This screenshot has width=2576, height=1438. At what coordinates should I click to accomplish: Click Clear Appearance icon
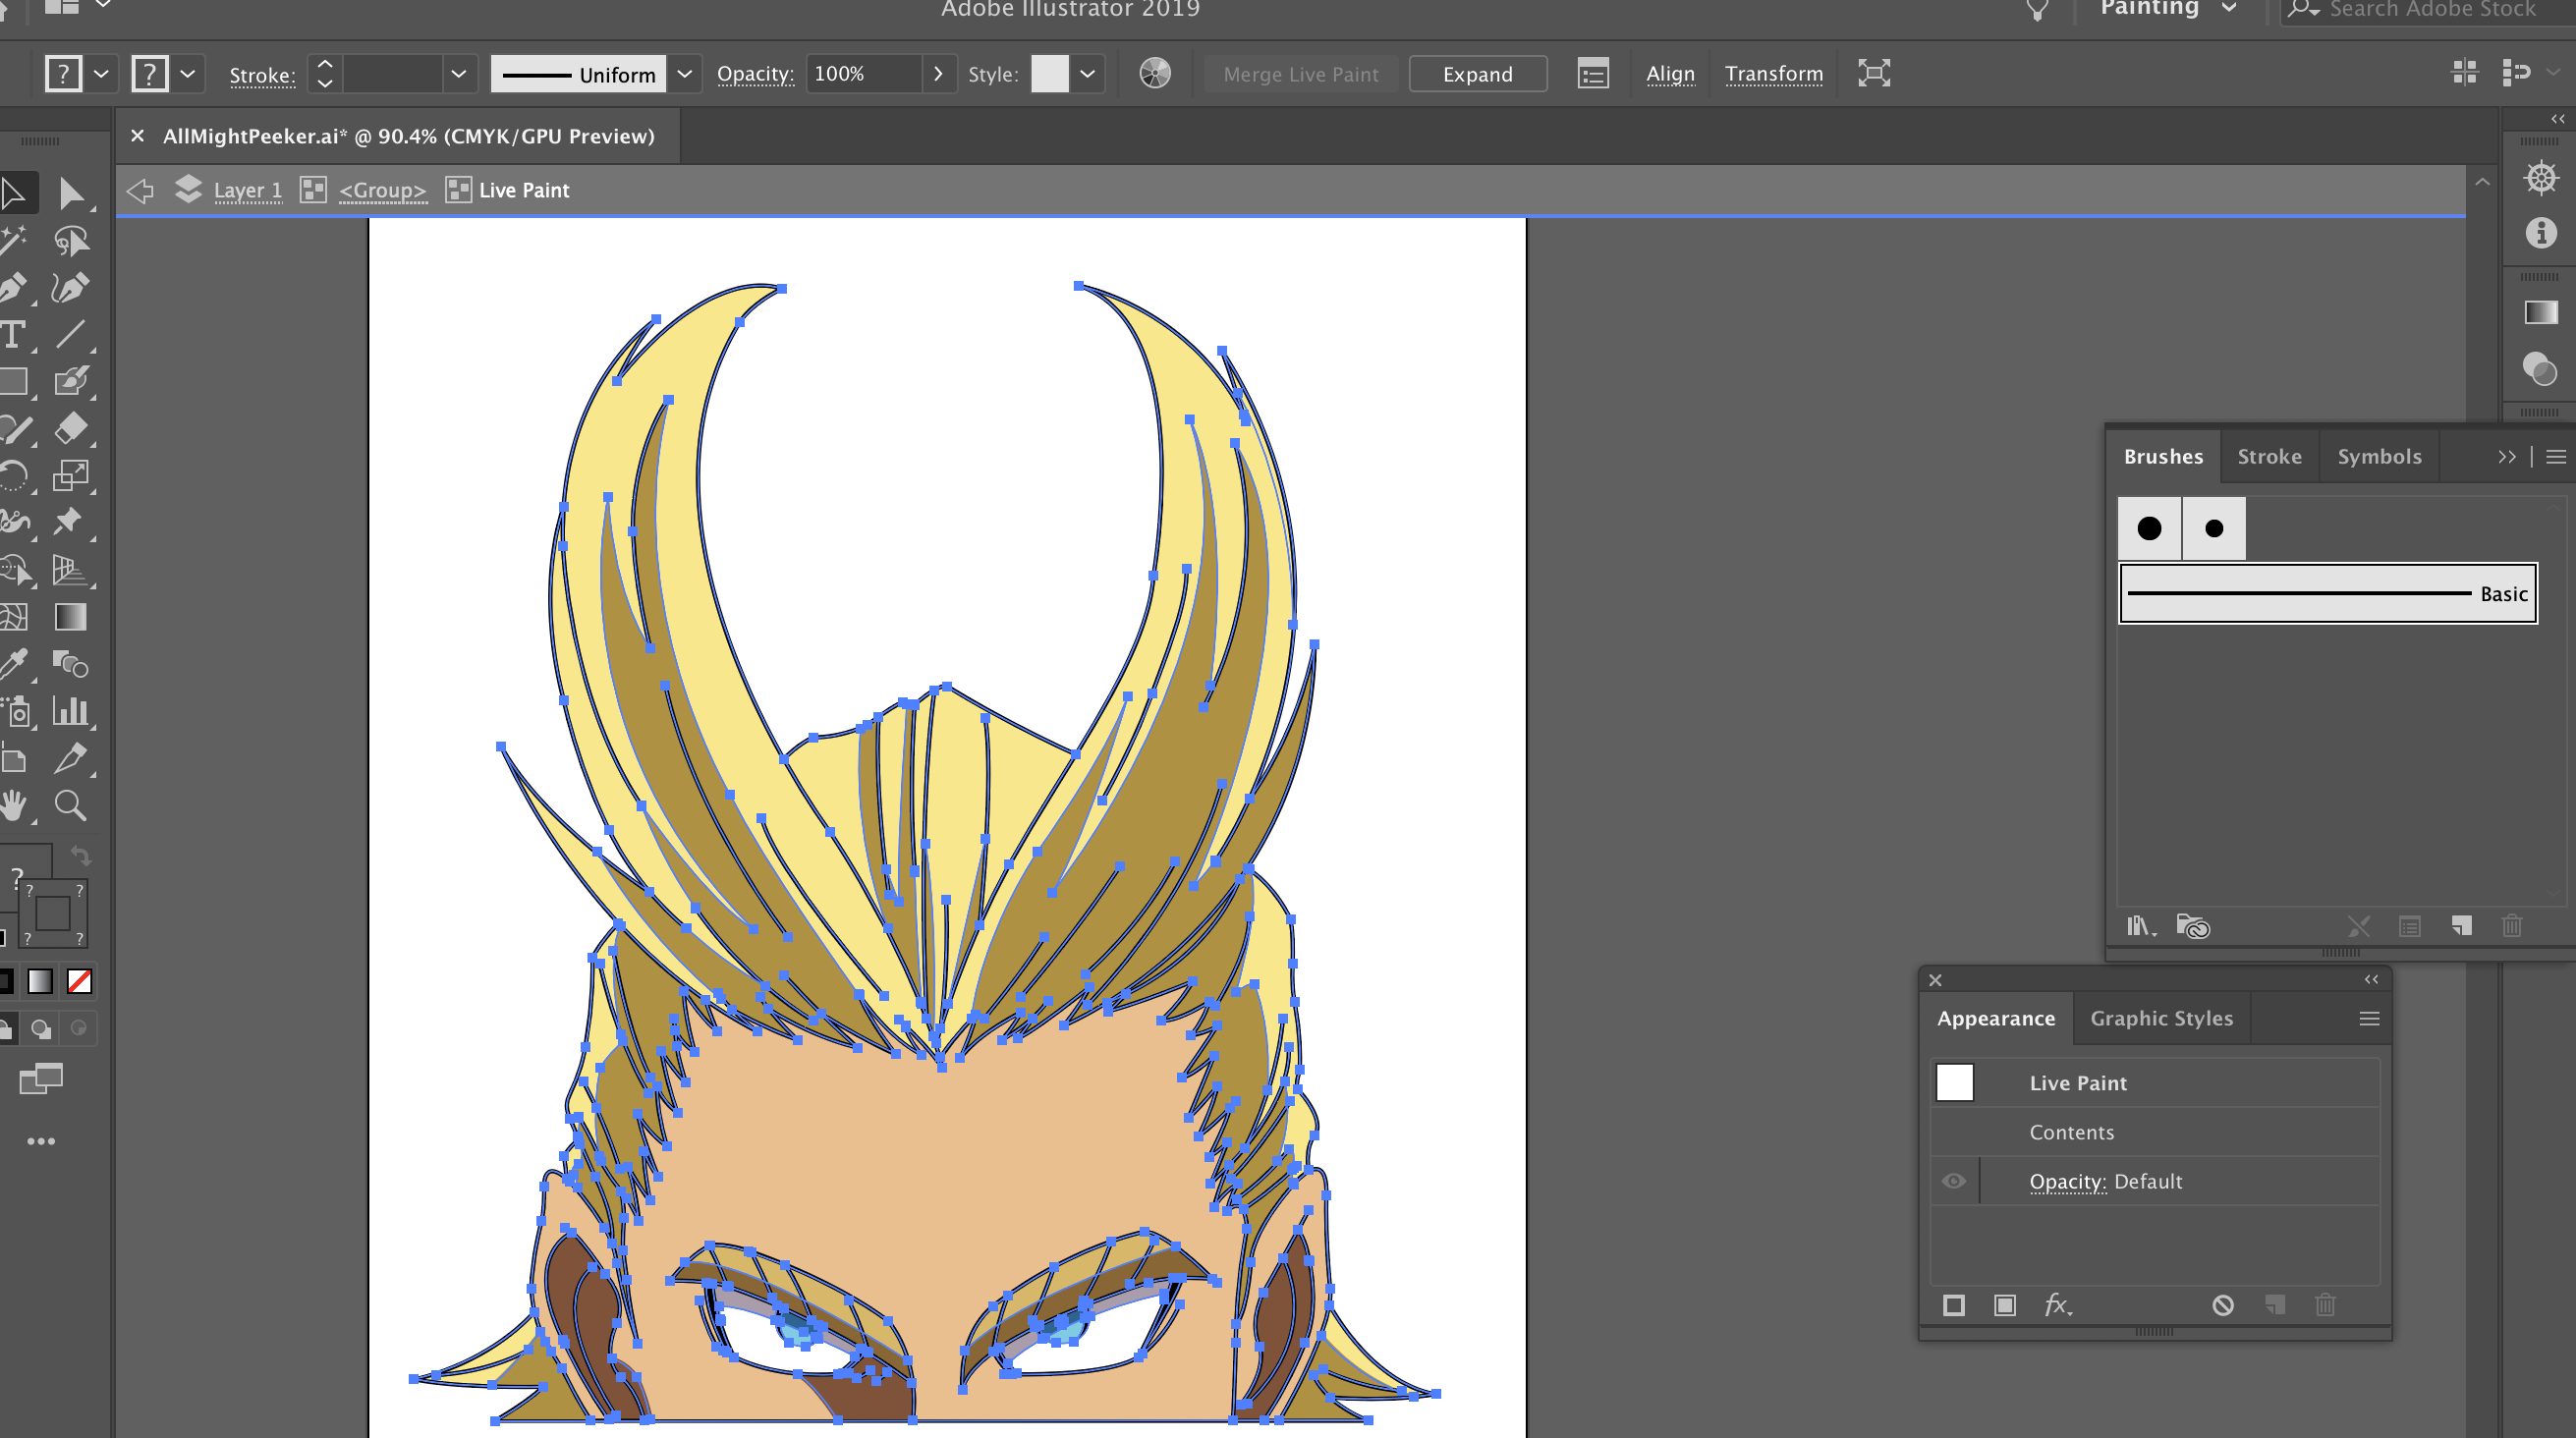click(2222, 1305)
